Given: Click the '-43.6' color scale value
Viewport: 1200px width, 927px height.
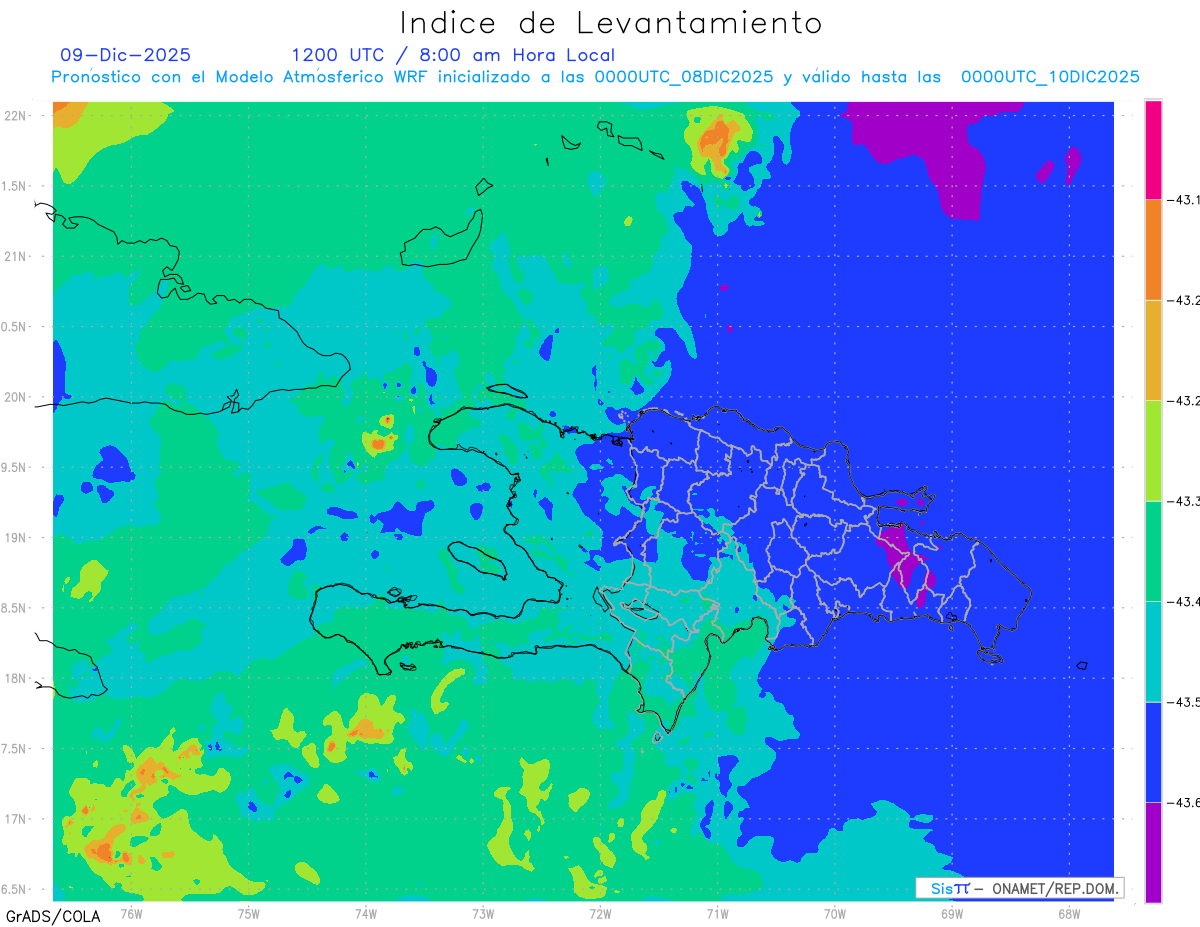Looking at the screenshot, I should click(1183, 803).
